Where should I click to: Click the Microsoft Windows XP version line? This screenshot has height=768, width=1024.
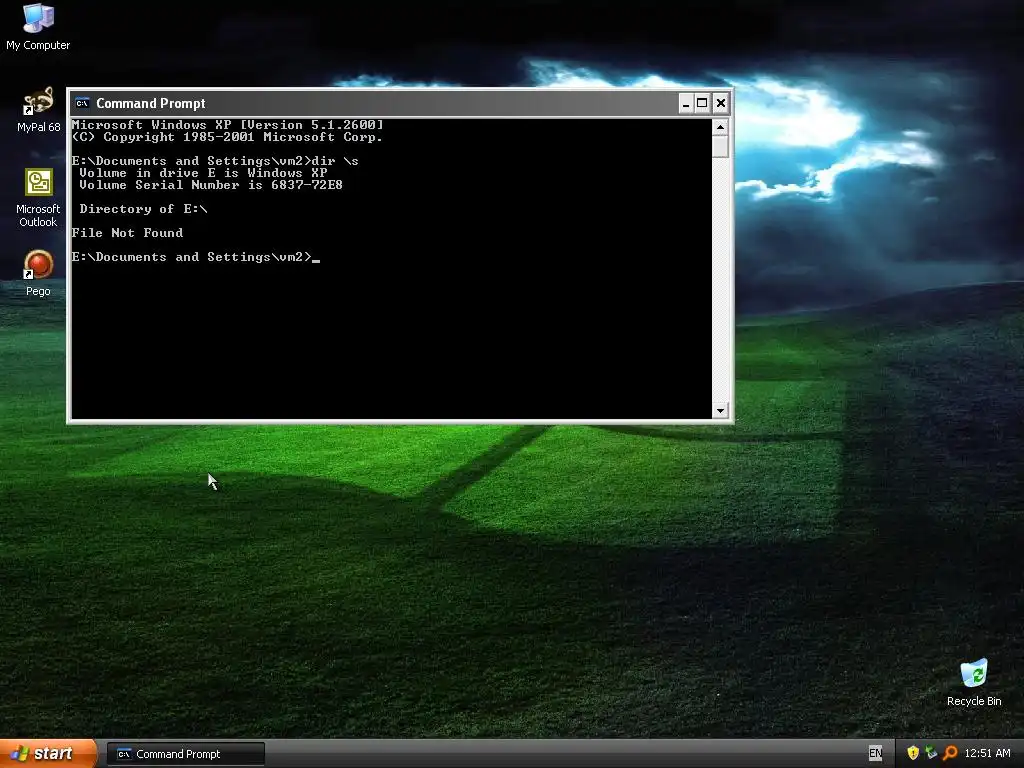(227, 125)
